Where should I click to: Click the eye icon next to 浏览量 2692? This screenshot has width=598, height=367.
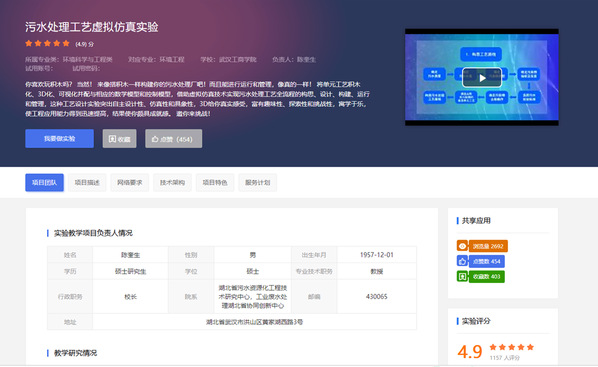[462, 246]
